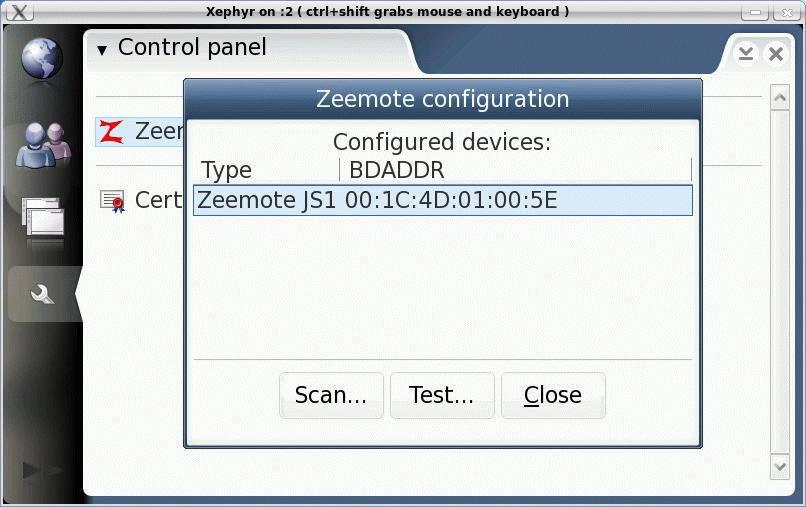Screen dimensions: 806x507
Task: Click the X logo in Xephyr title bar
Action: [x=20, y=11]
